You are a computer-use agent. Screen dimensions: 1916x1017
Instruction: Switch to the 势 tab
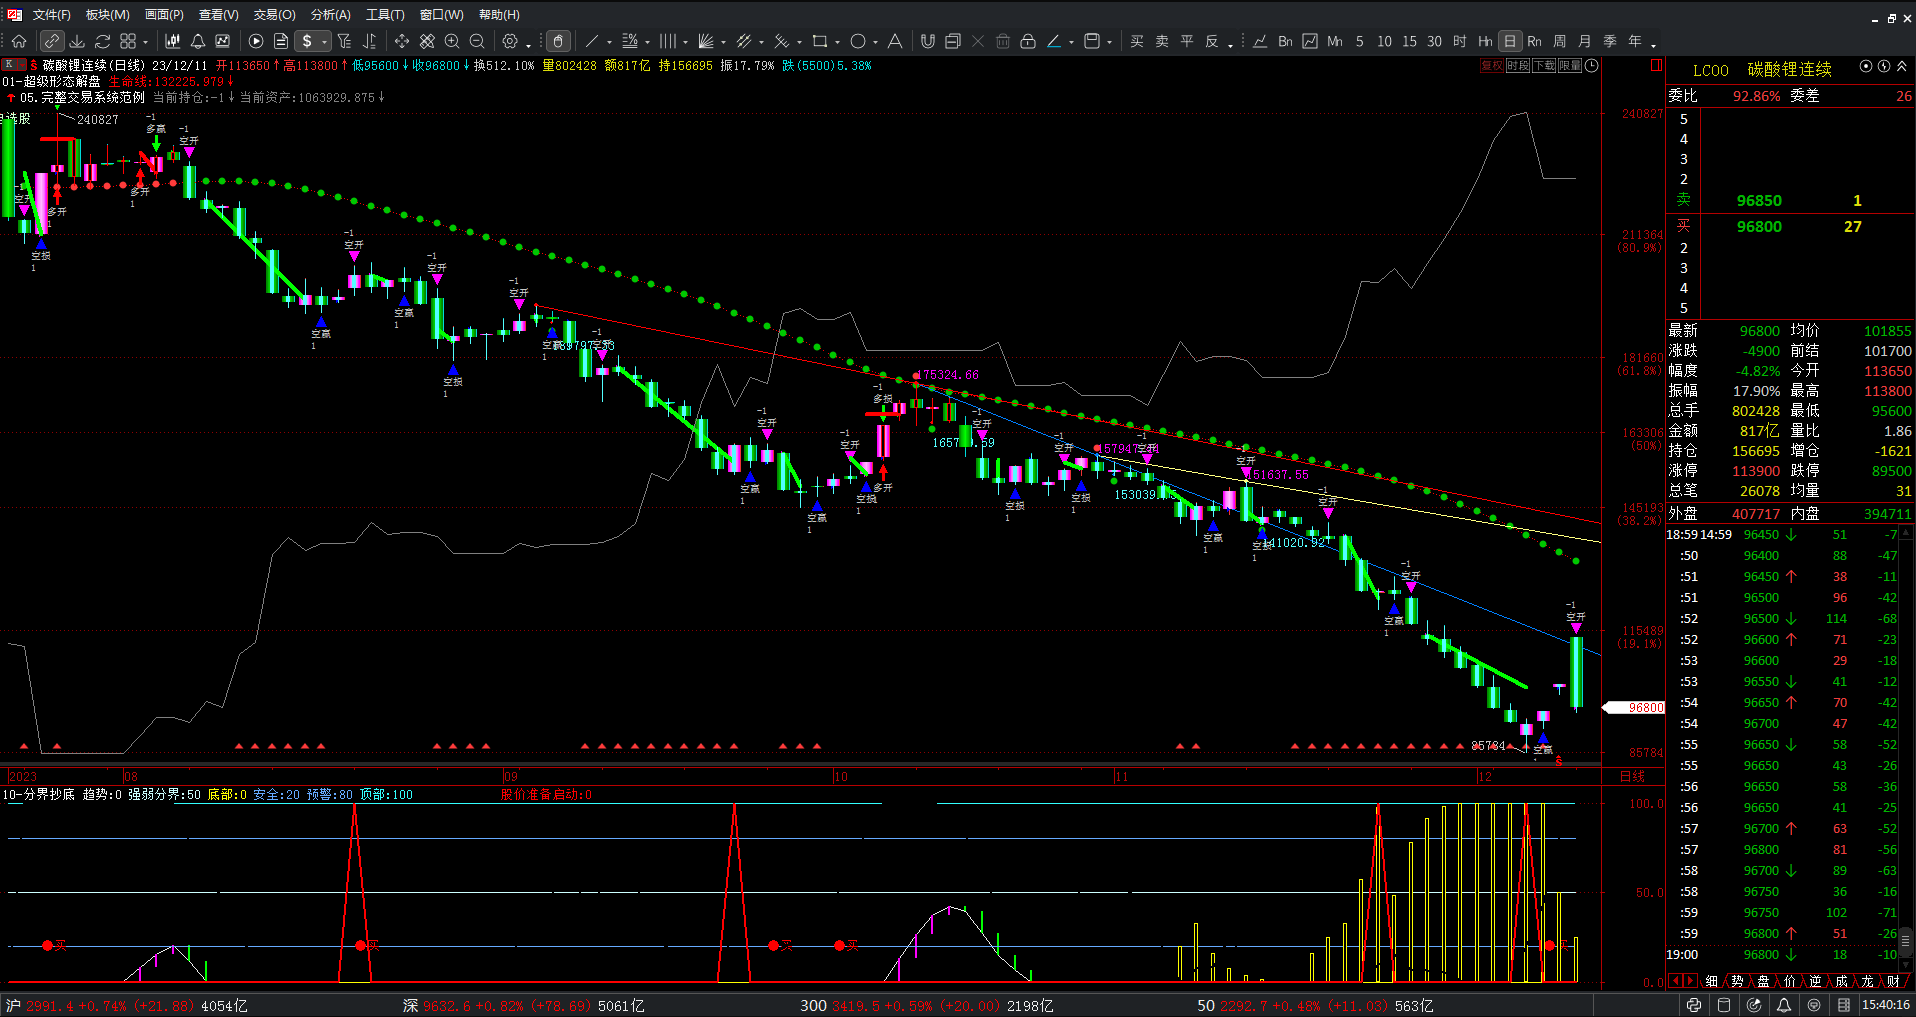[x=1737, y=981]
